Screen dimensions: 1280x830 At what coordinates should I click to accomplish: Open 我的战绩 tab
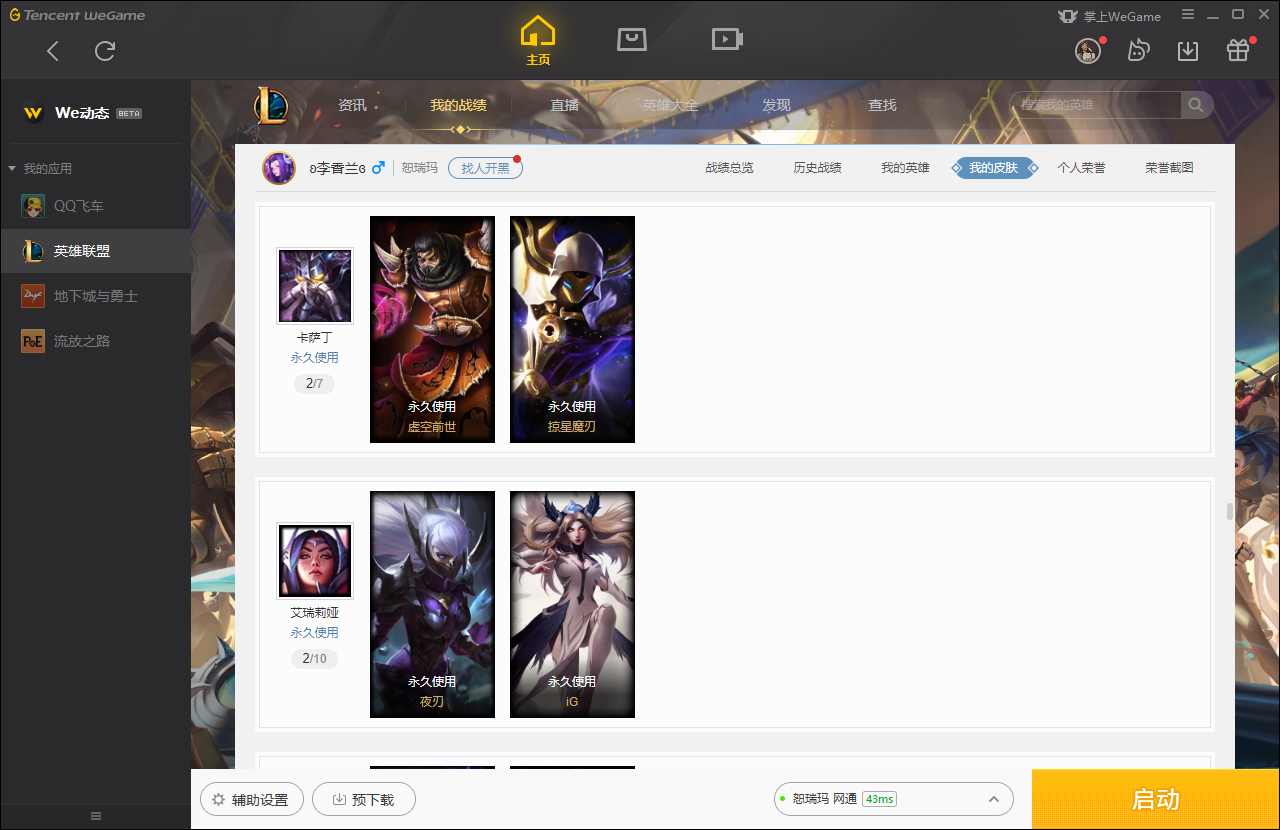pyautogui.click(x=458, y=105)
